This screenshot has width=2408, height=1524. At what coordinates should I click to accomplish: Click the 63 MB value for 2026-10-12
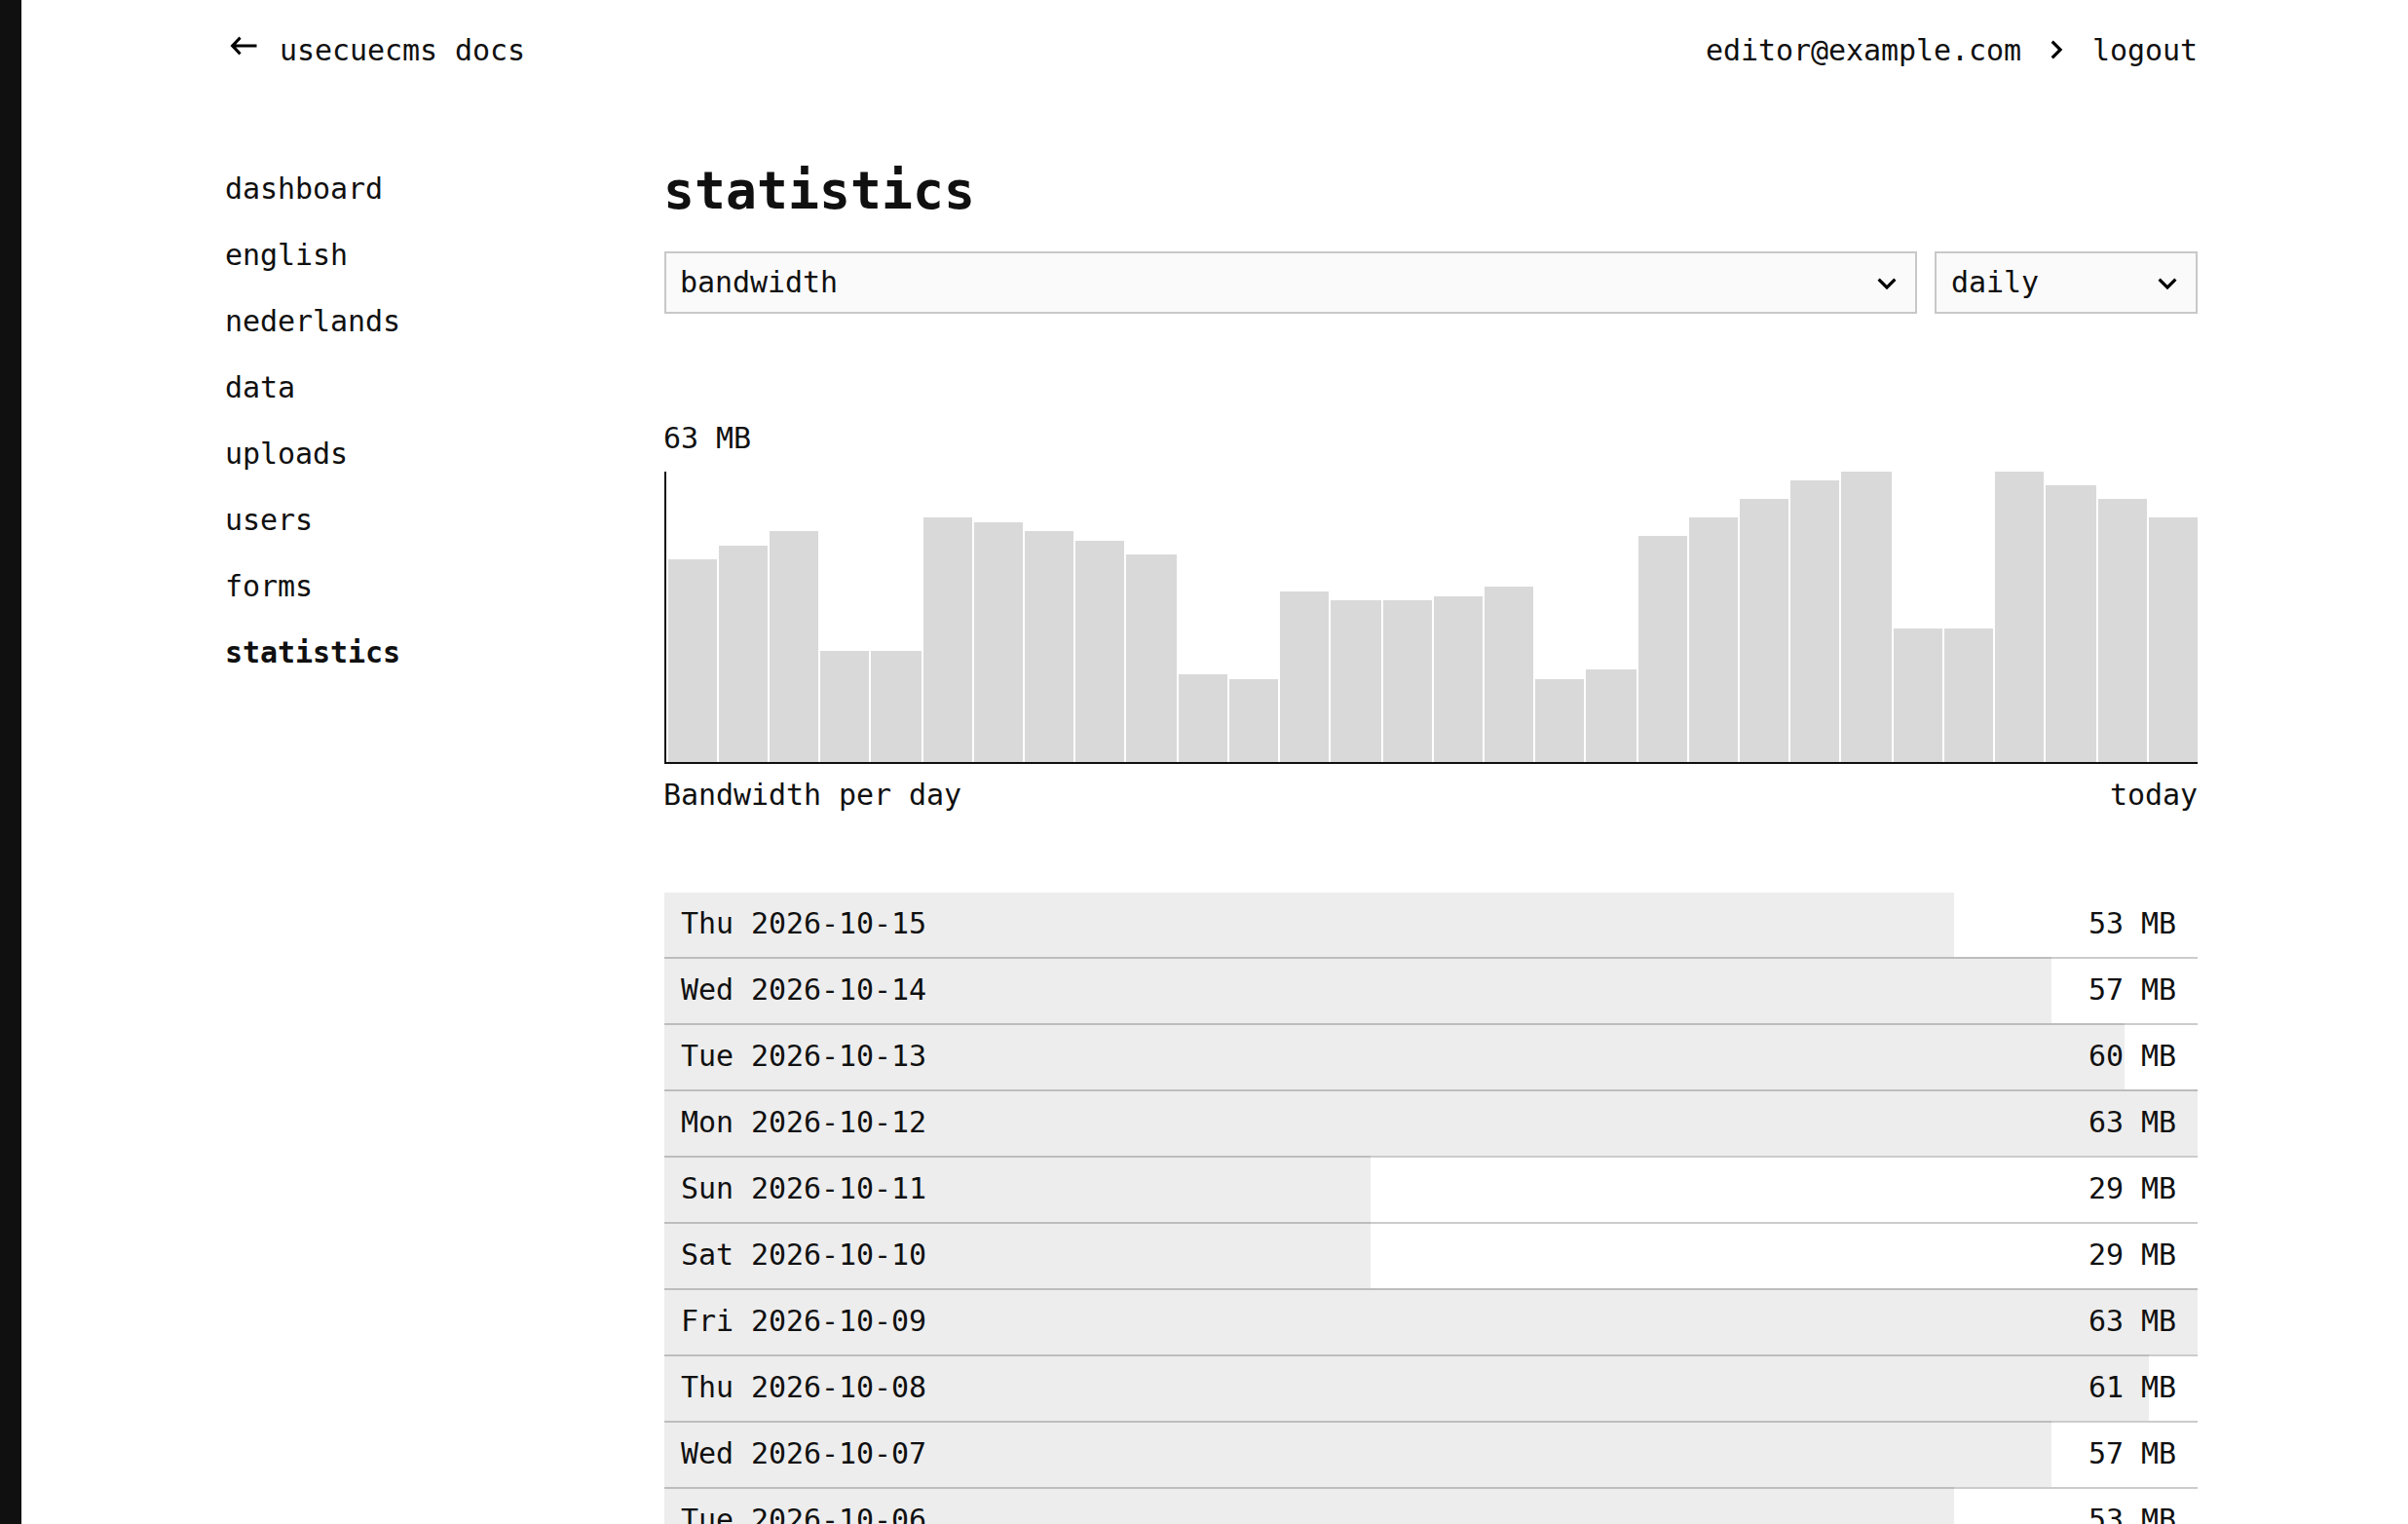[x=2132, y=1122]
